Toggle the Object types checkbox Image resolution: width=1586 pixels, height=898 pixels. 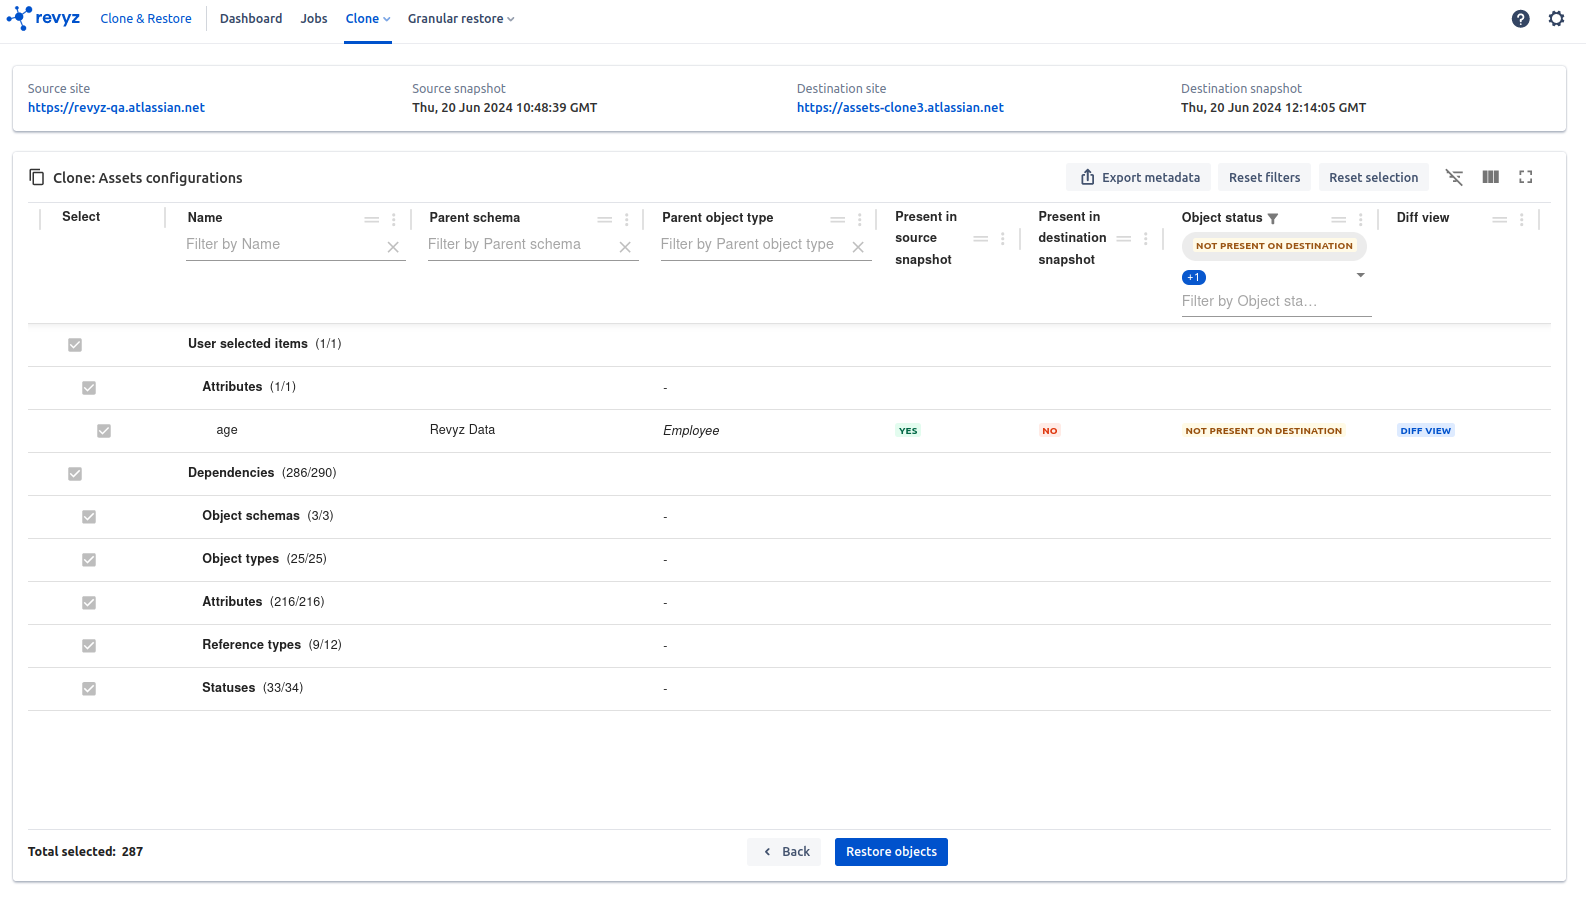tap(89, 560)
